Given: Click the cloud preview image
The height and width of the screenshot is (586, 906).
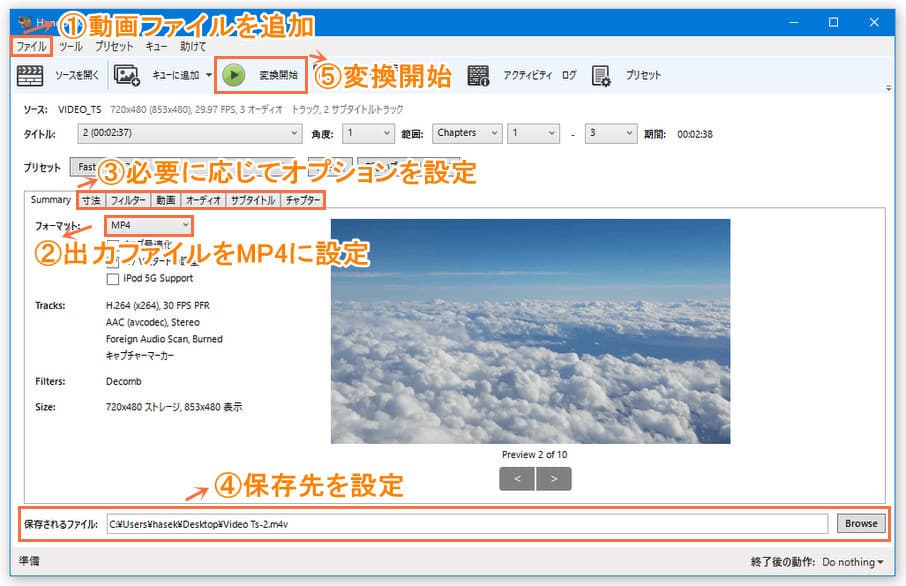Looking at the screenshot, I should point(530,331).
